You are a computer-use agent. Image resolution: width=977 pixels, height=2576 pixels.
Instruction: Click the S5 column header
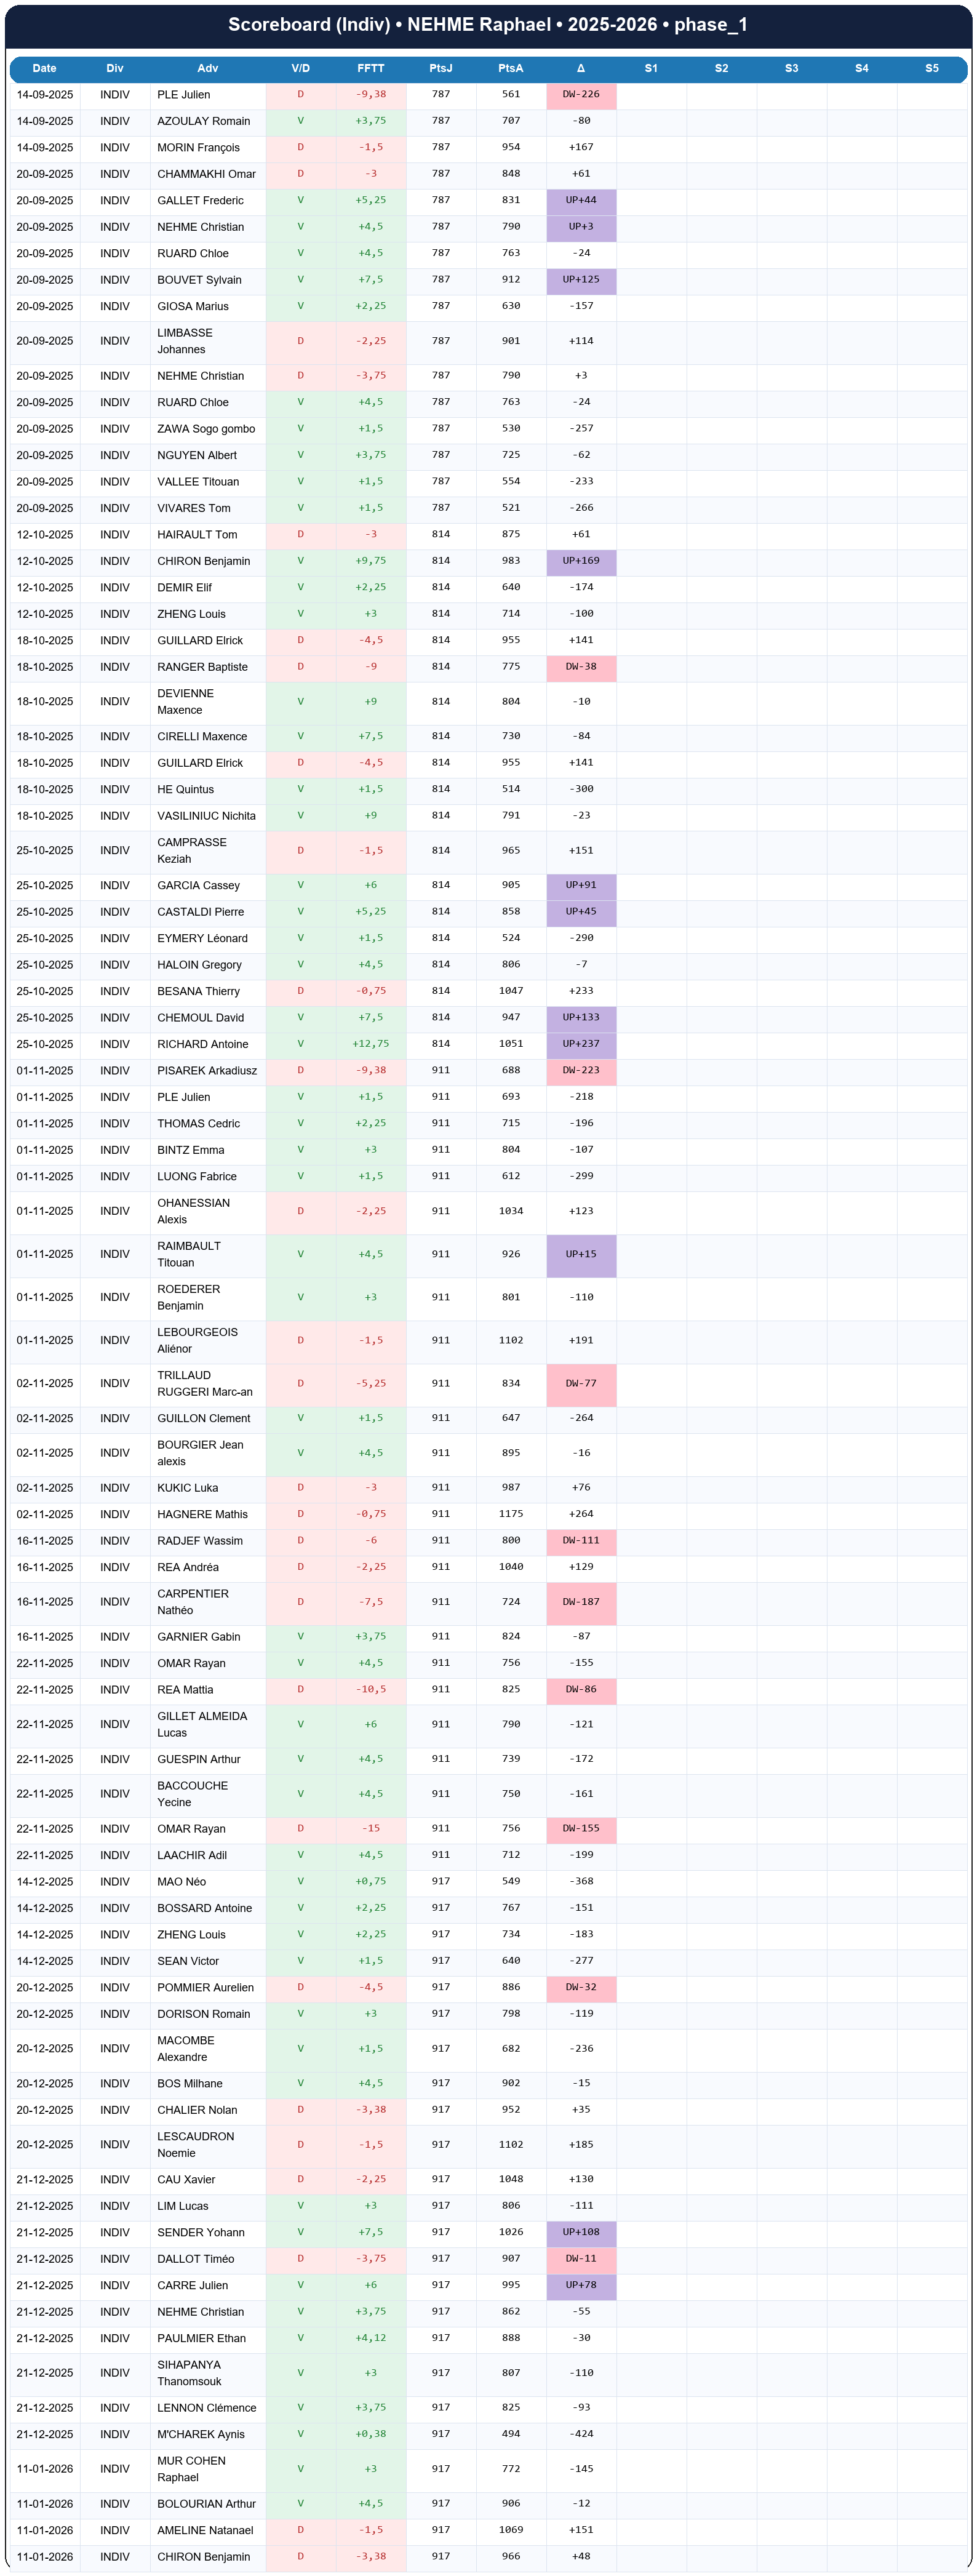pos(931,69)
